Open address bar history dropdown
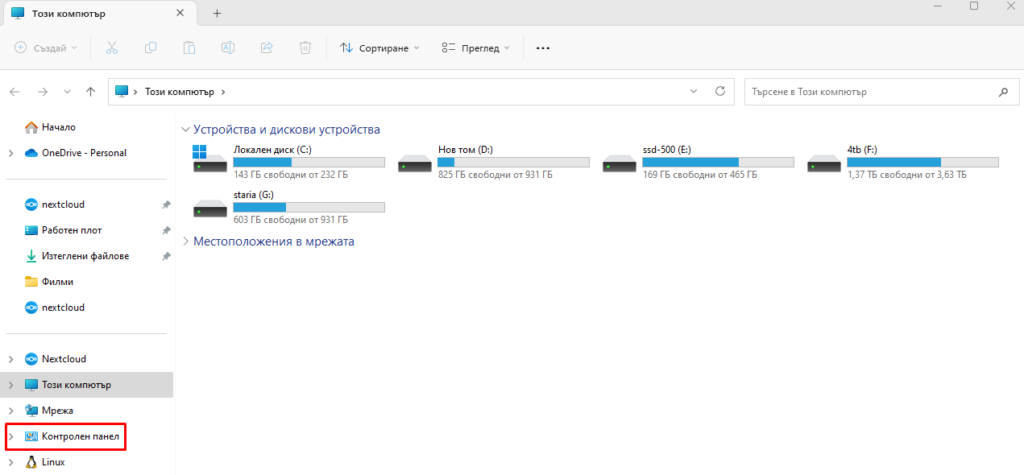Viewport: 1024px width, 475px height. (694, 91)
